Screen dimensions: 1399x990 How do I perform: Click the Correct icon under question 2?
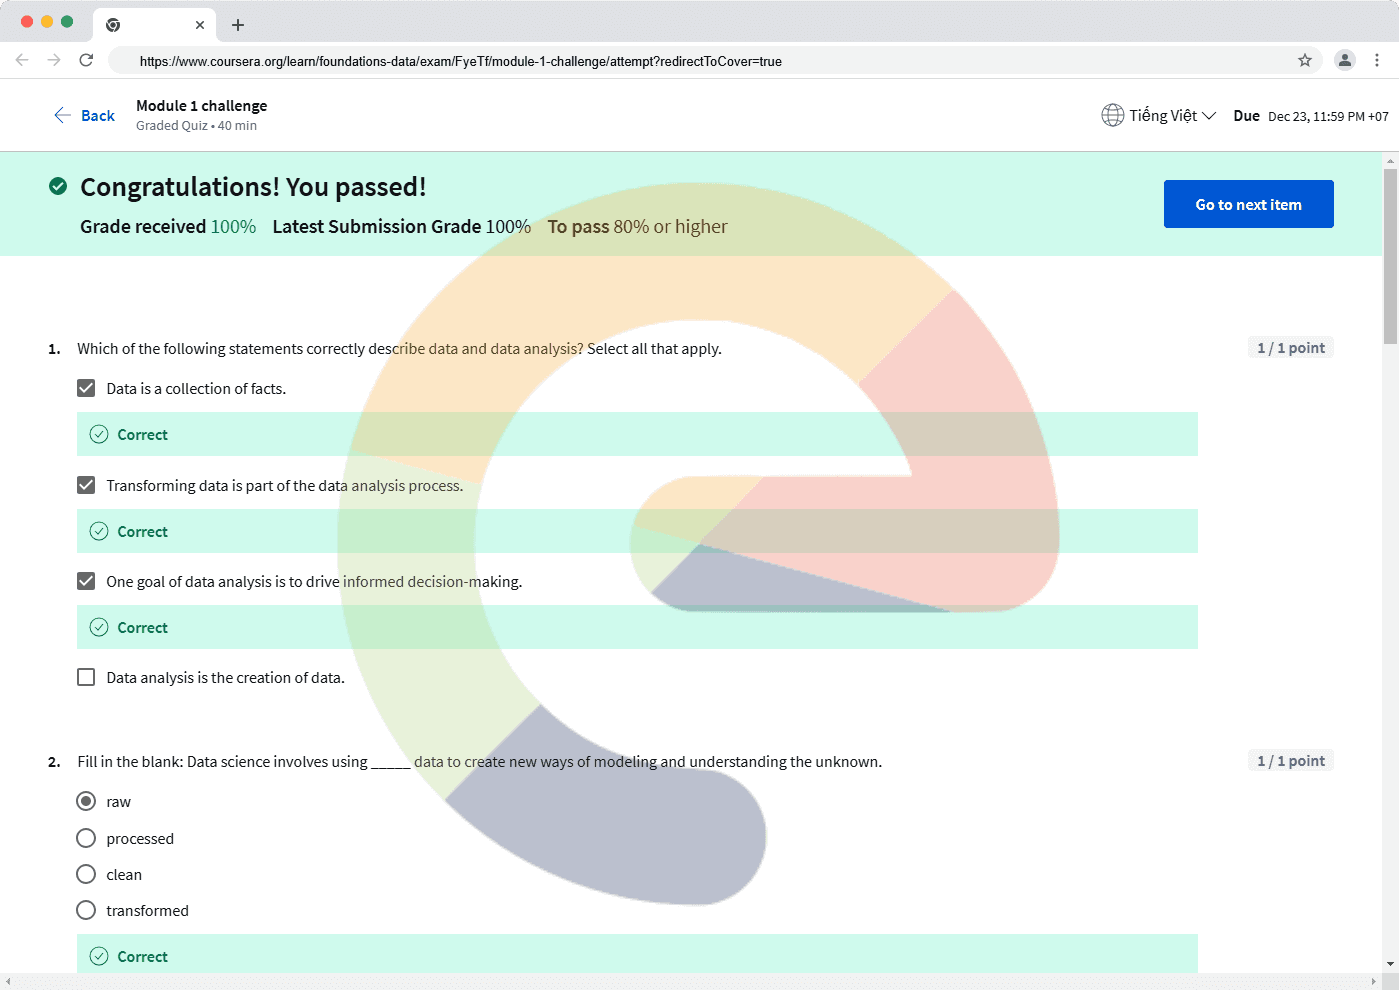point(99,956)
